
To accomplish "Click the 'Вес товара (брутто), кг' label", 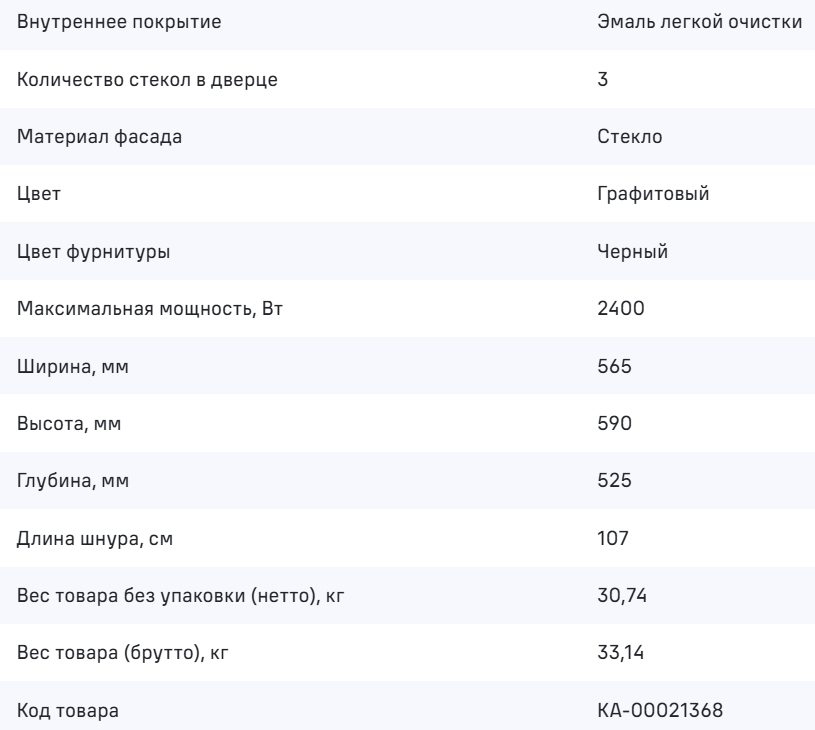I will 130,656.
